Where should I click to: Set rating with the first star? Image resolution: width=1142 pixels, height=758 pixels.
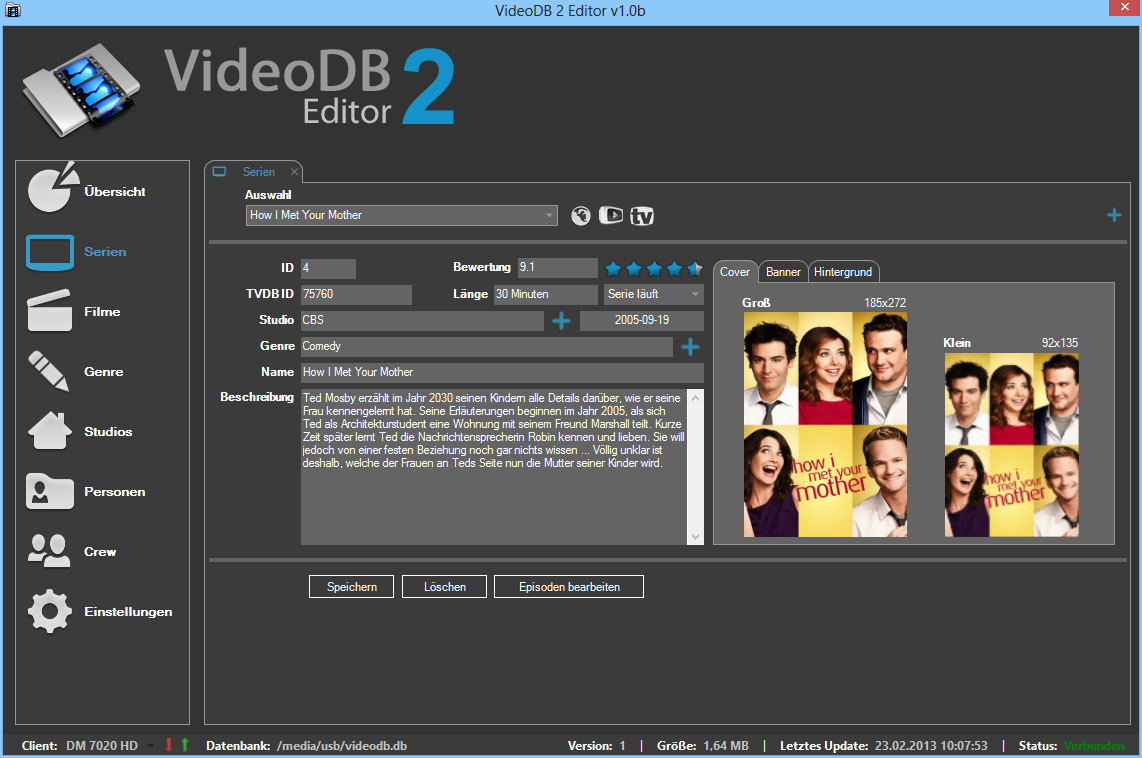point(613,269)
